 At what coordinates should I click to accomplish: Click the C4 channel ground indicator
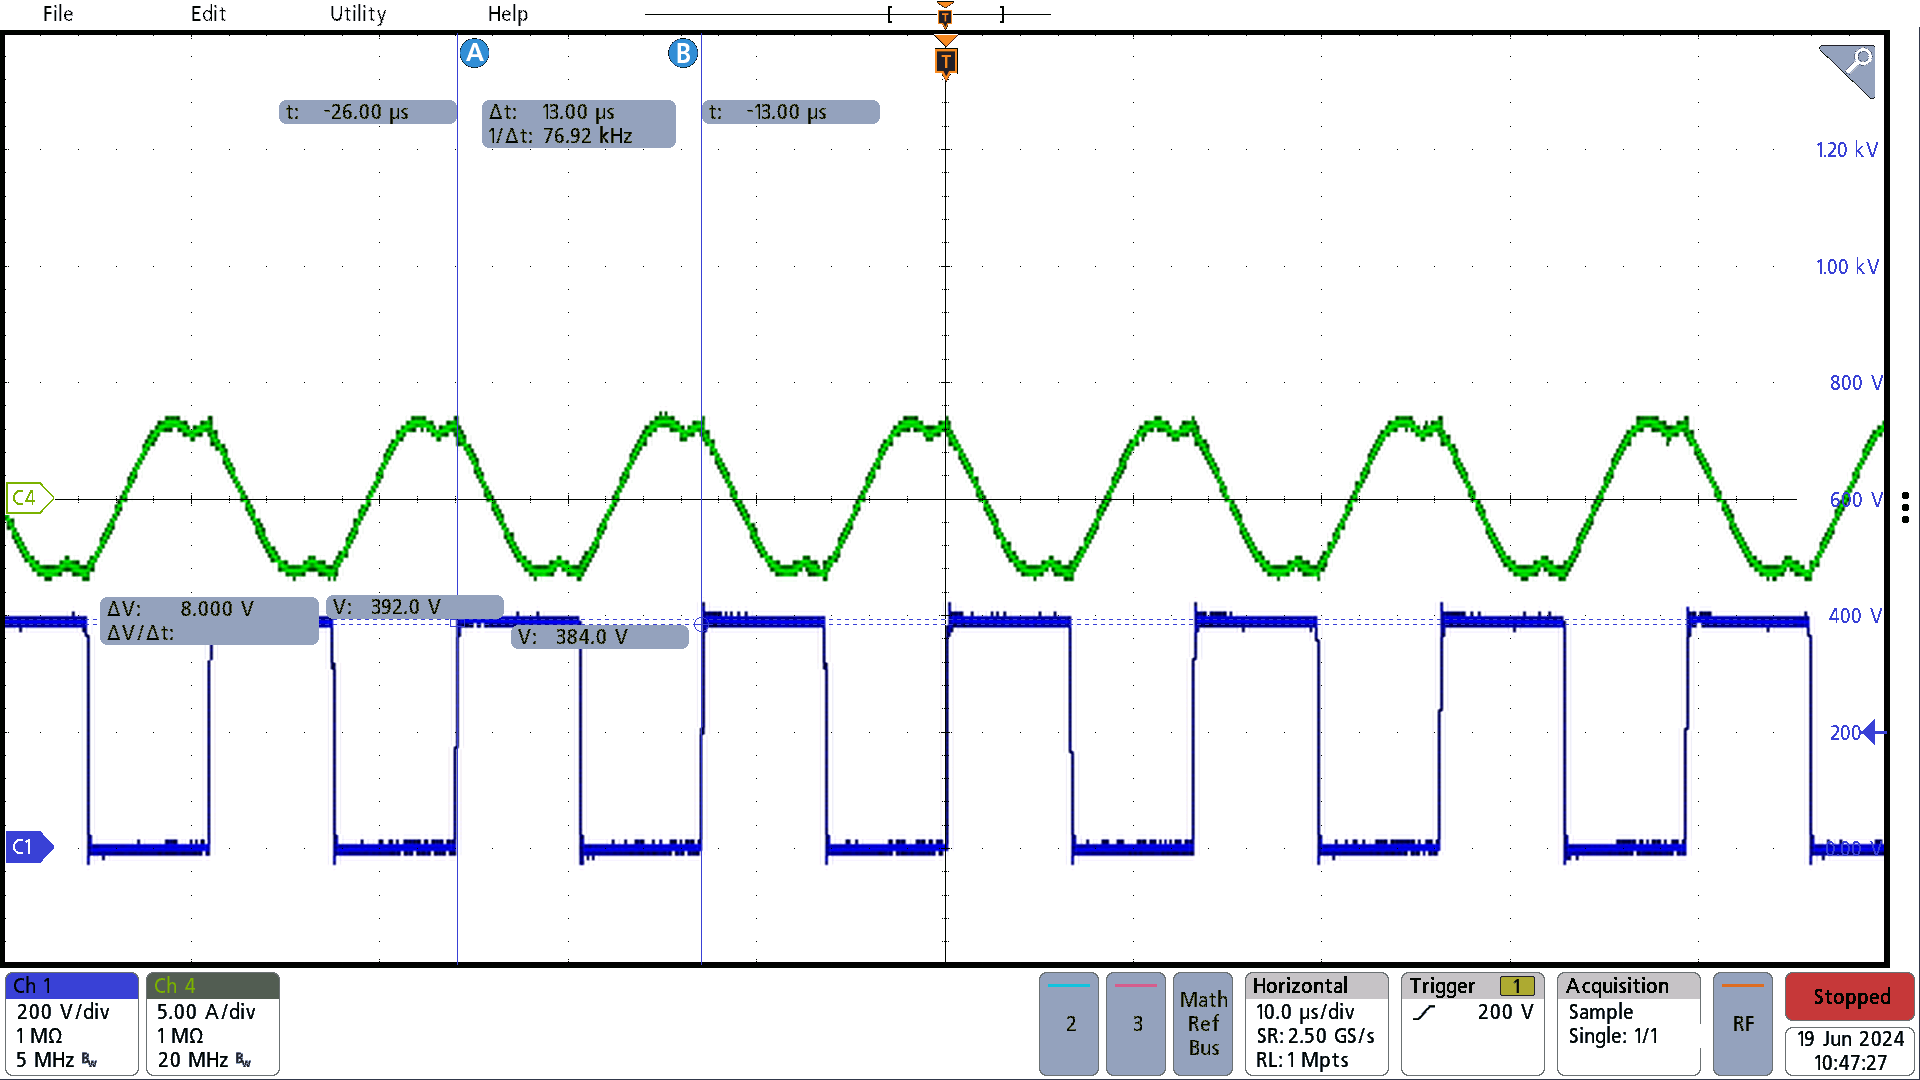pyautogui.click(x=29, y=498)
